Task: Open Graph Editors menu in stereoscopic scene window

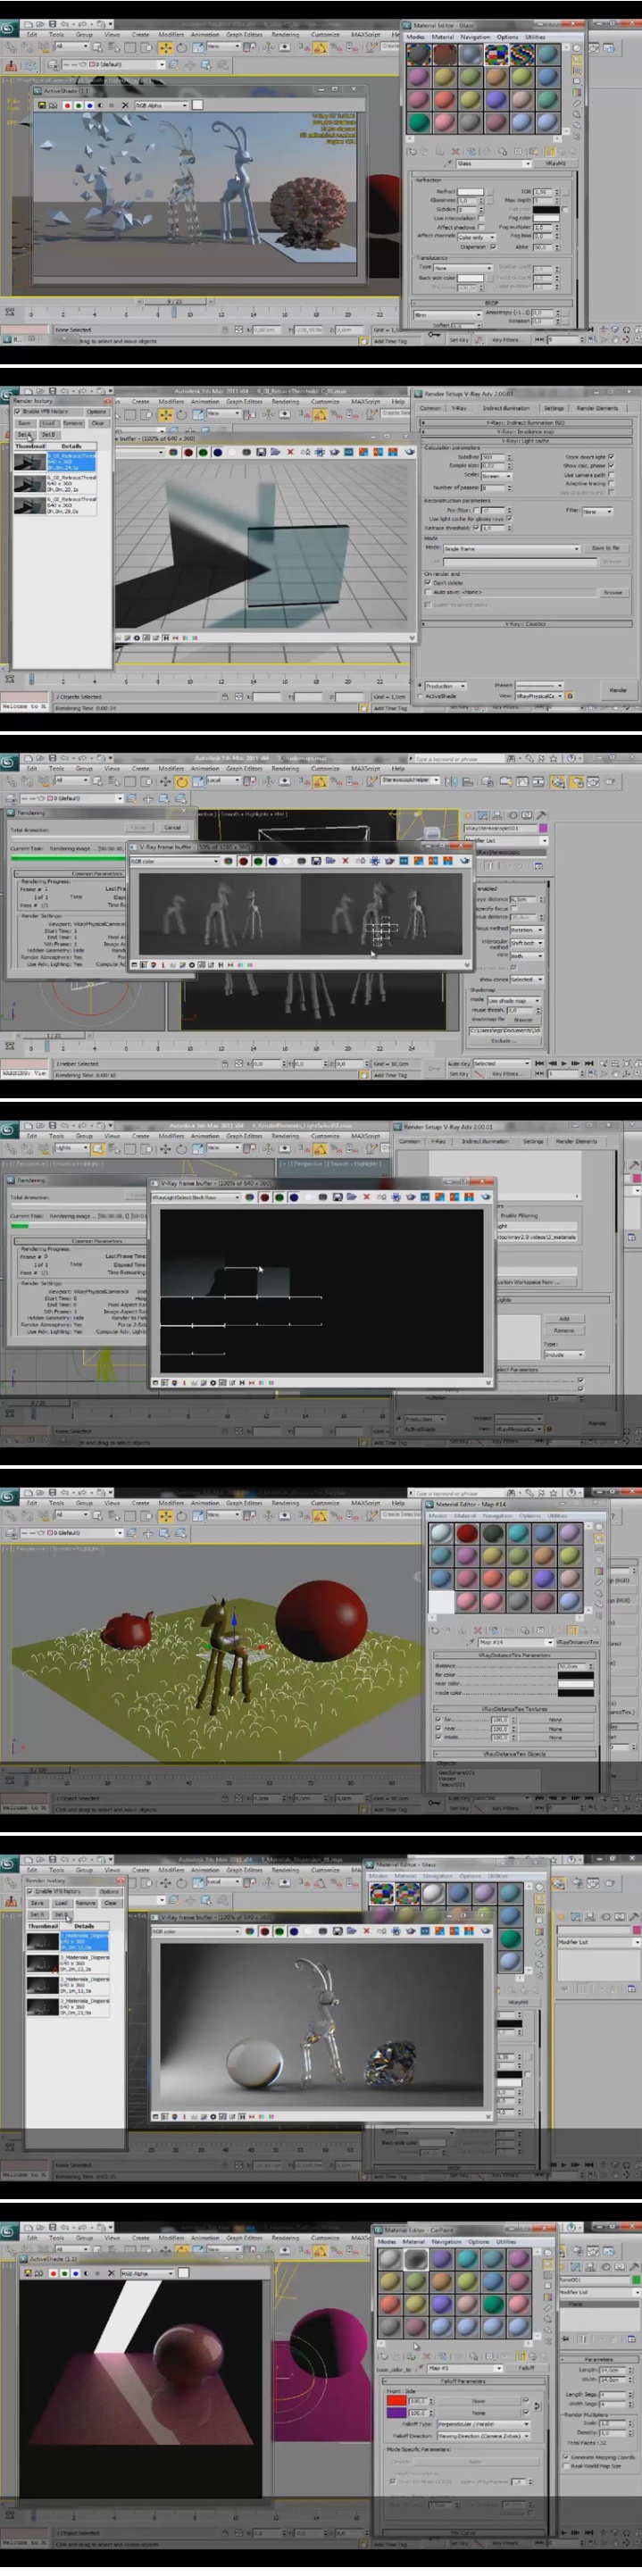Action: tap(244, 769)
